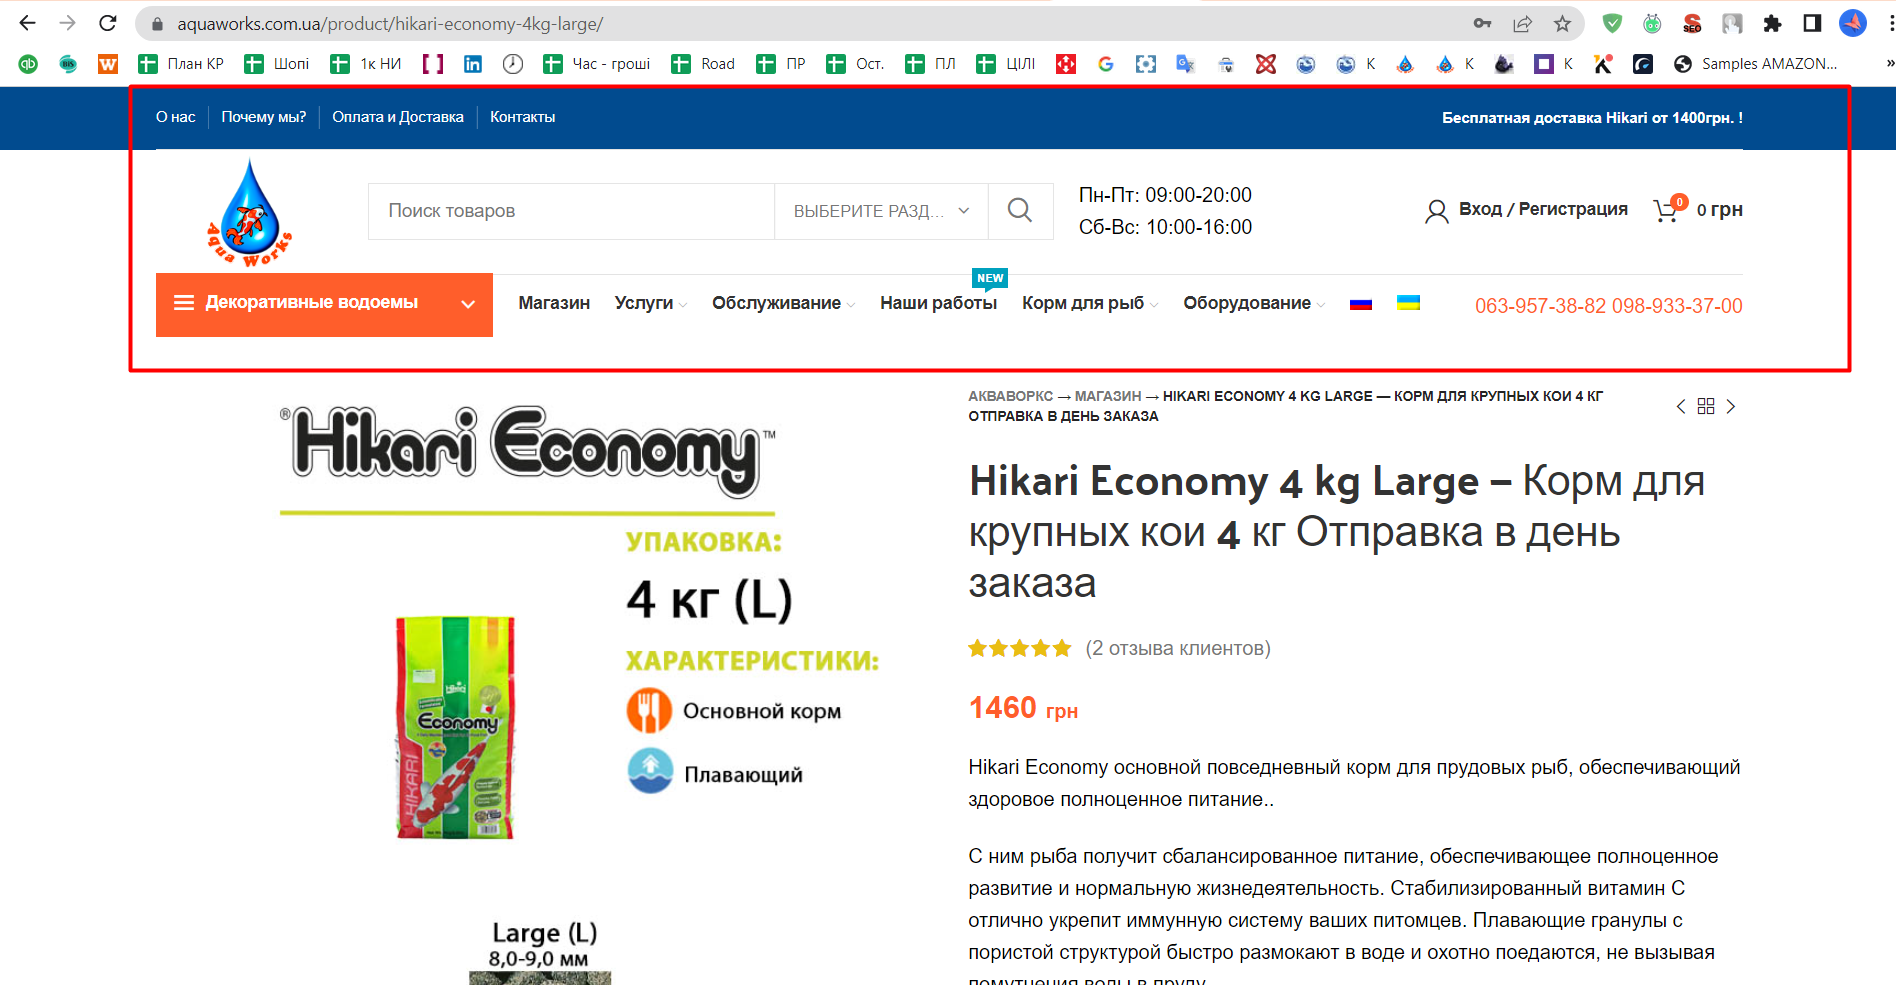Click the password key icon in address bar
Image resolution: width=1896 pixels, height=985 pixels.
click(1482, 23)
